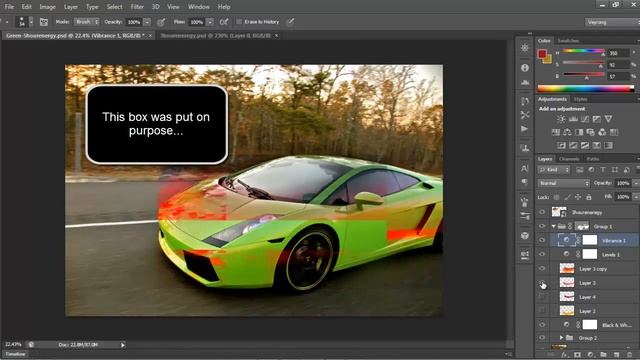This screenshot has width=640, height=360.
Task: Enable airbrush mode next to Flow
Action: [x=224, y=22]
